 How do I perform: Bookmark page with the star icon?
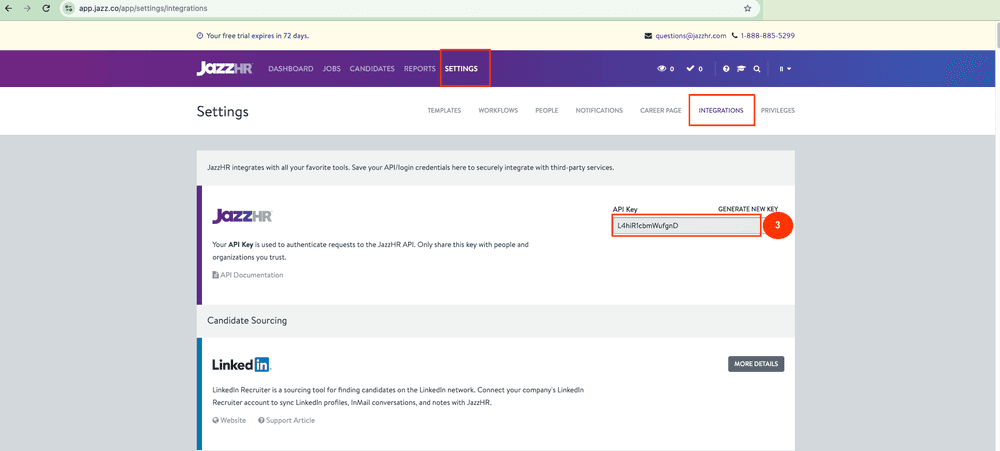(x=747, y=9)
